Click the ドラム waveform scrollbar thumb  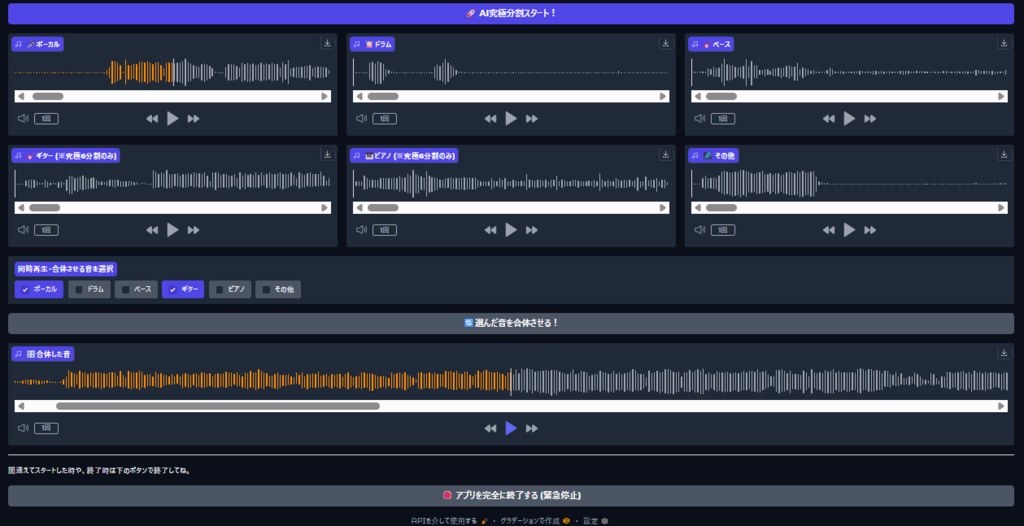383,96
